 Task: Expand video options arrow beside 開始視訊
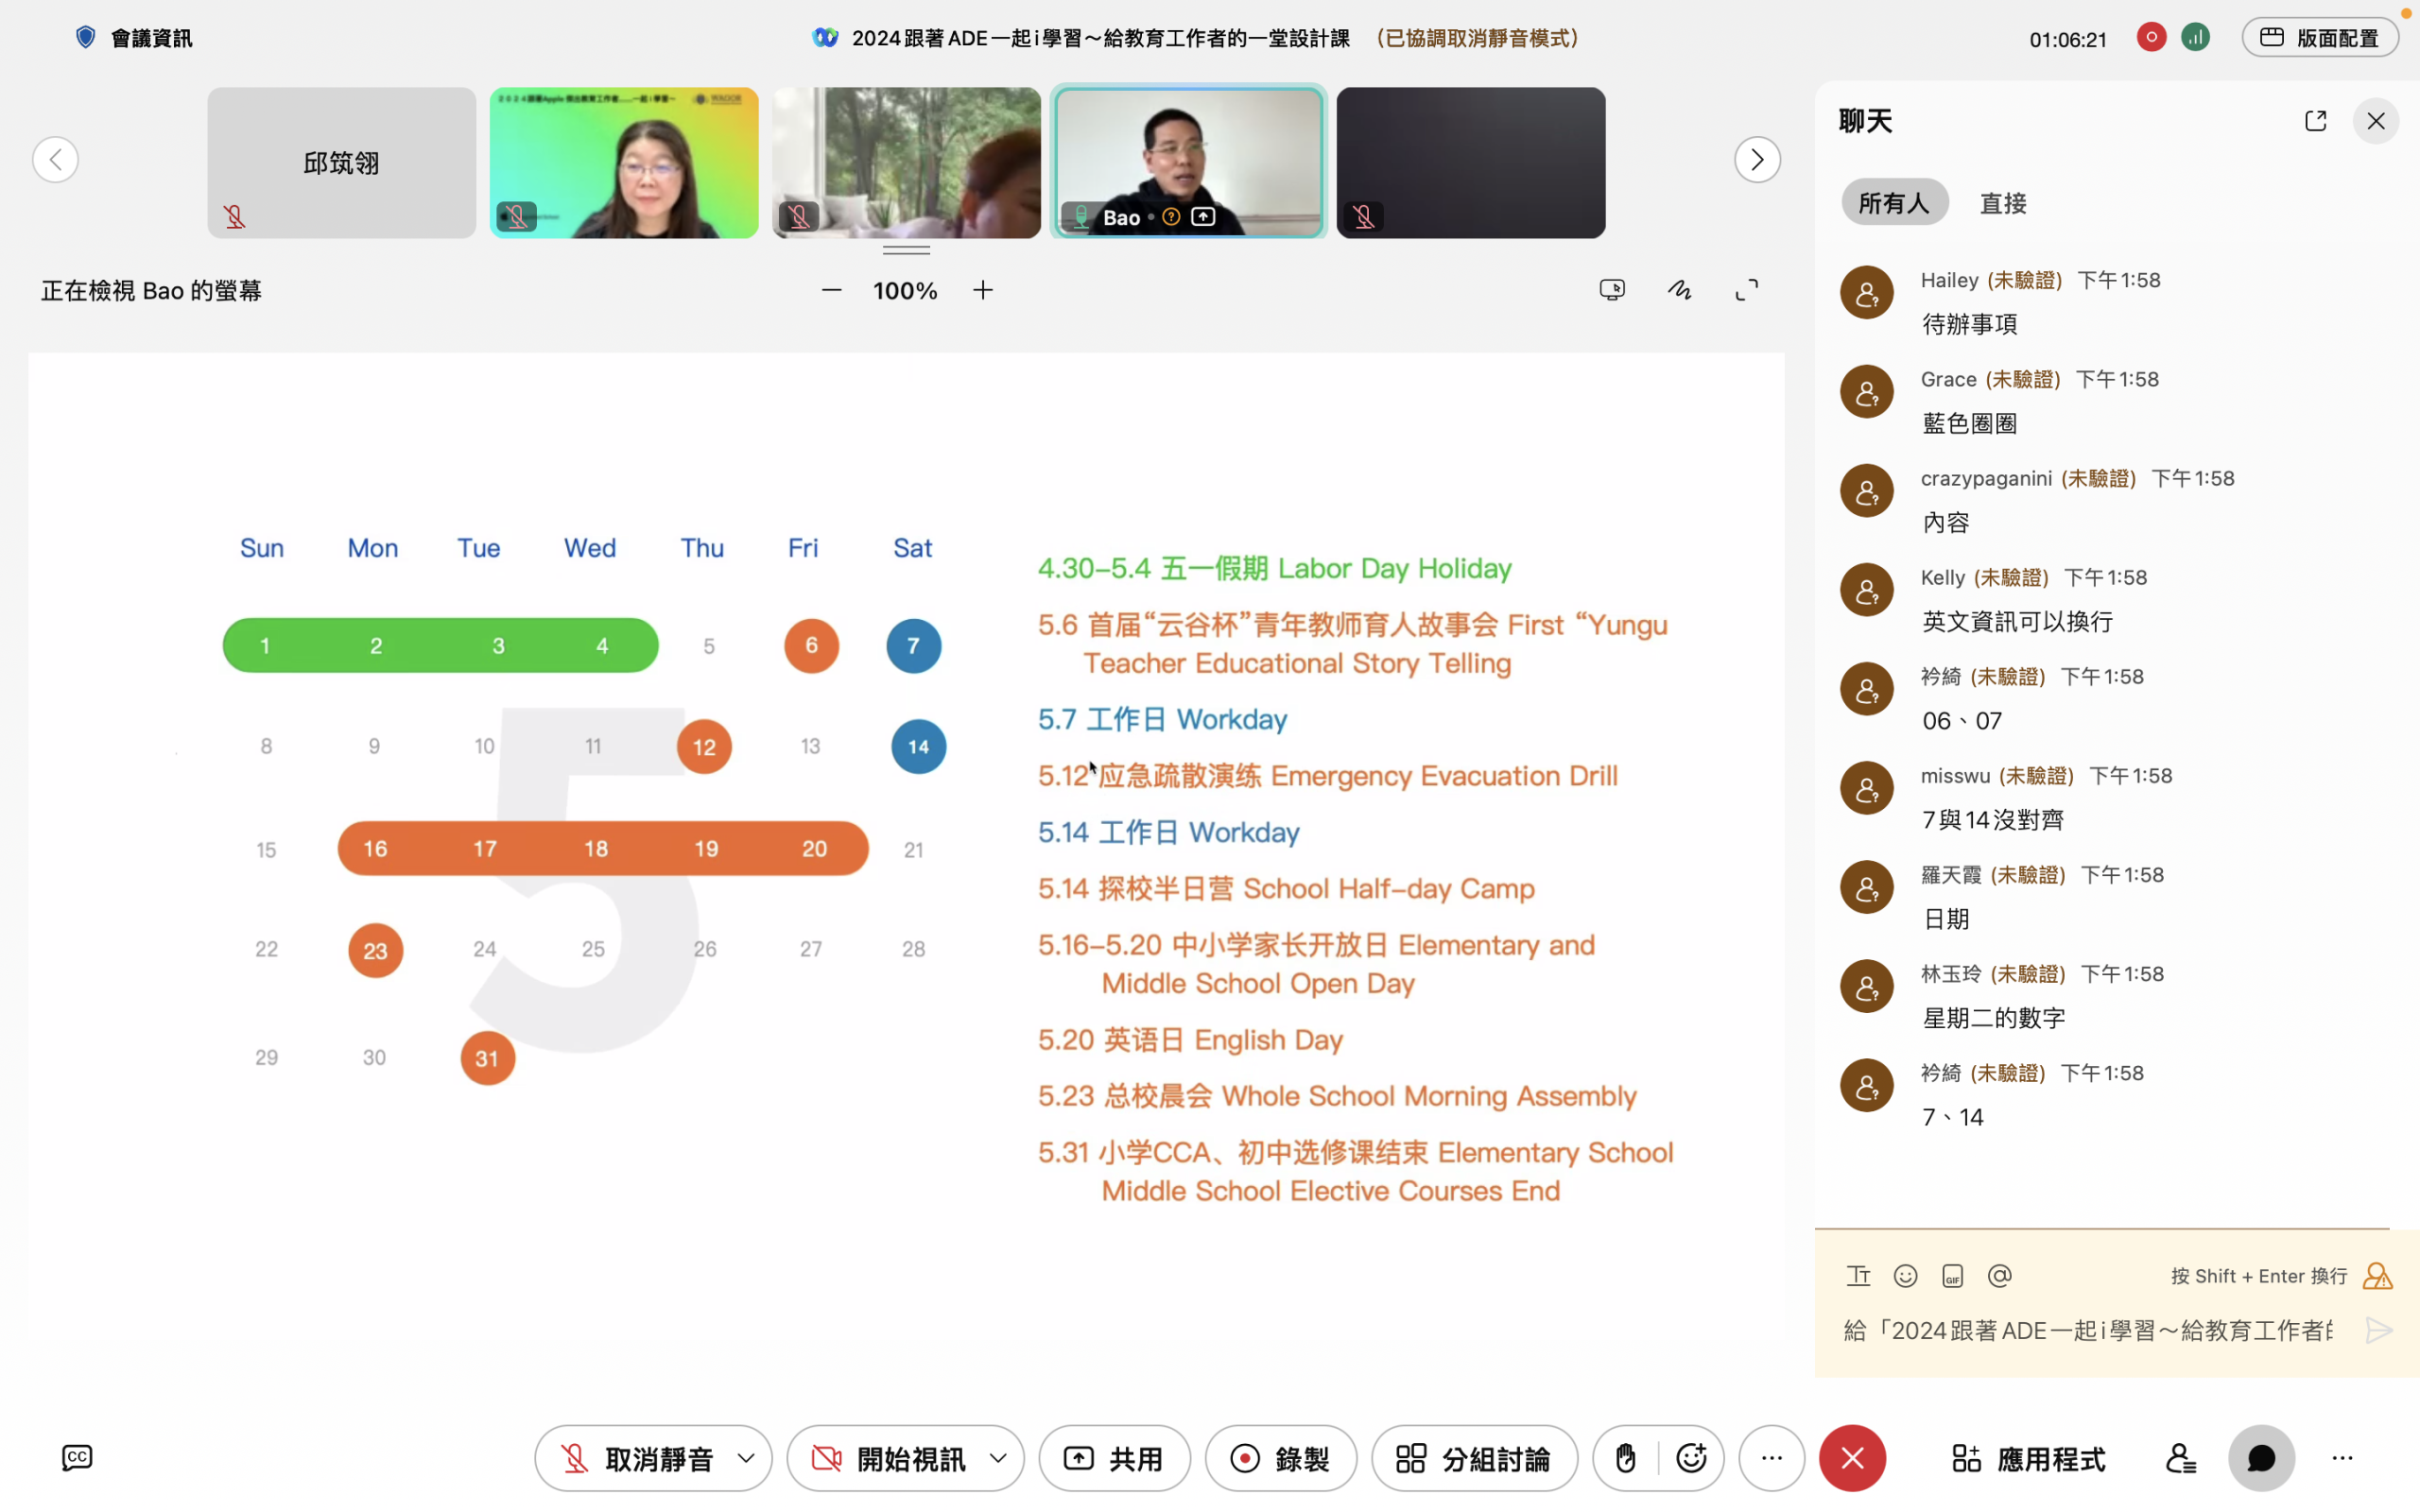tap(998, 1458)
